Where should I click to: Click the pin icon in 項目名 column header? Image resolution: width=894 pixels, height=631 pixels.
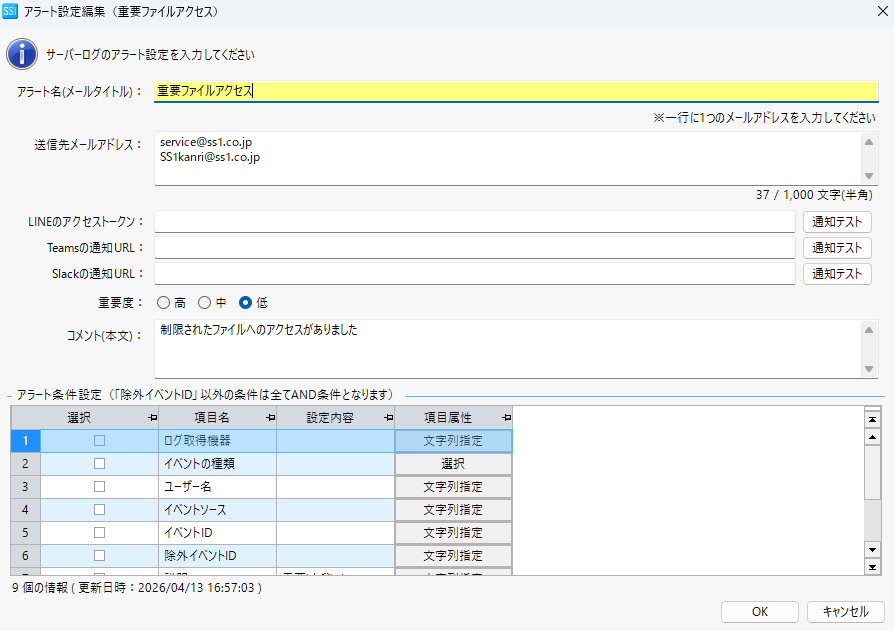click(x=270, y=417)
